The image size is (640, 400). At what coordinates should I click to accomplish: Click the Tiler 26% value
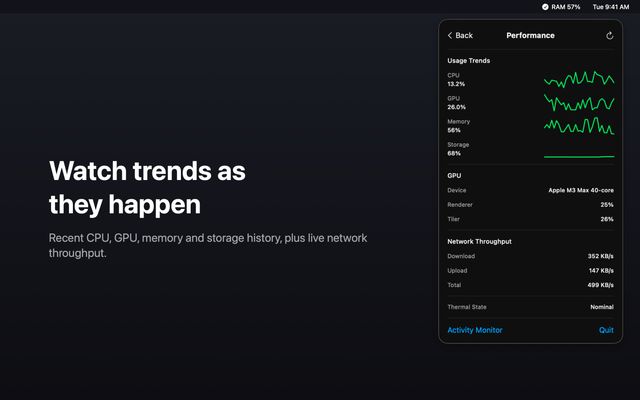click(x=607, y=219)
